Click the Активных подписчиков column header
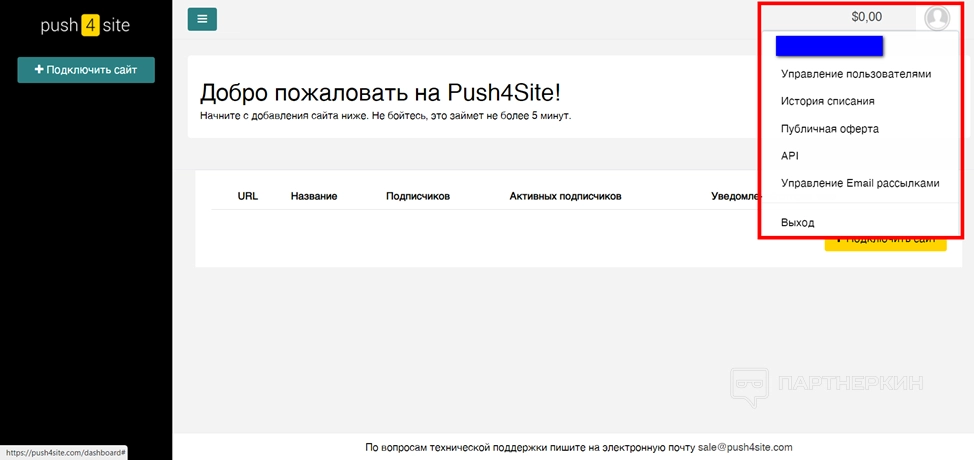This screenshot has width=974, height=460. pos(565,196)
